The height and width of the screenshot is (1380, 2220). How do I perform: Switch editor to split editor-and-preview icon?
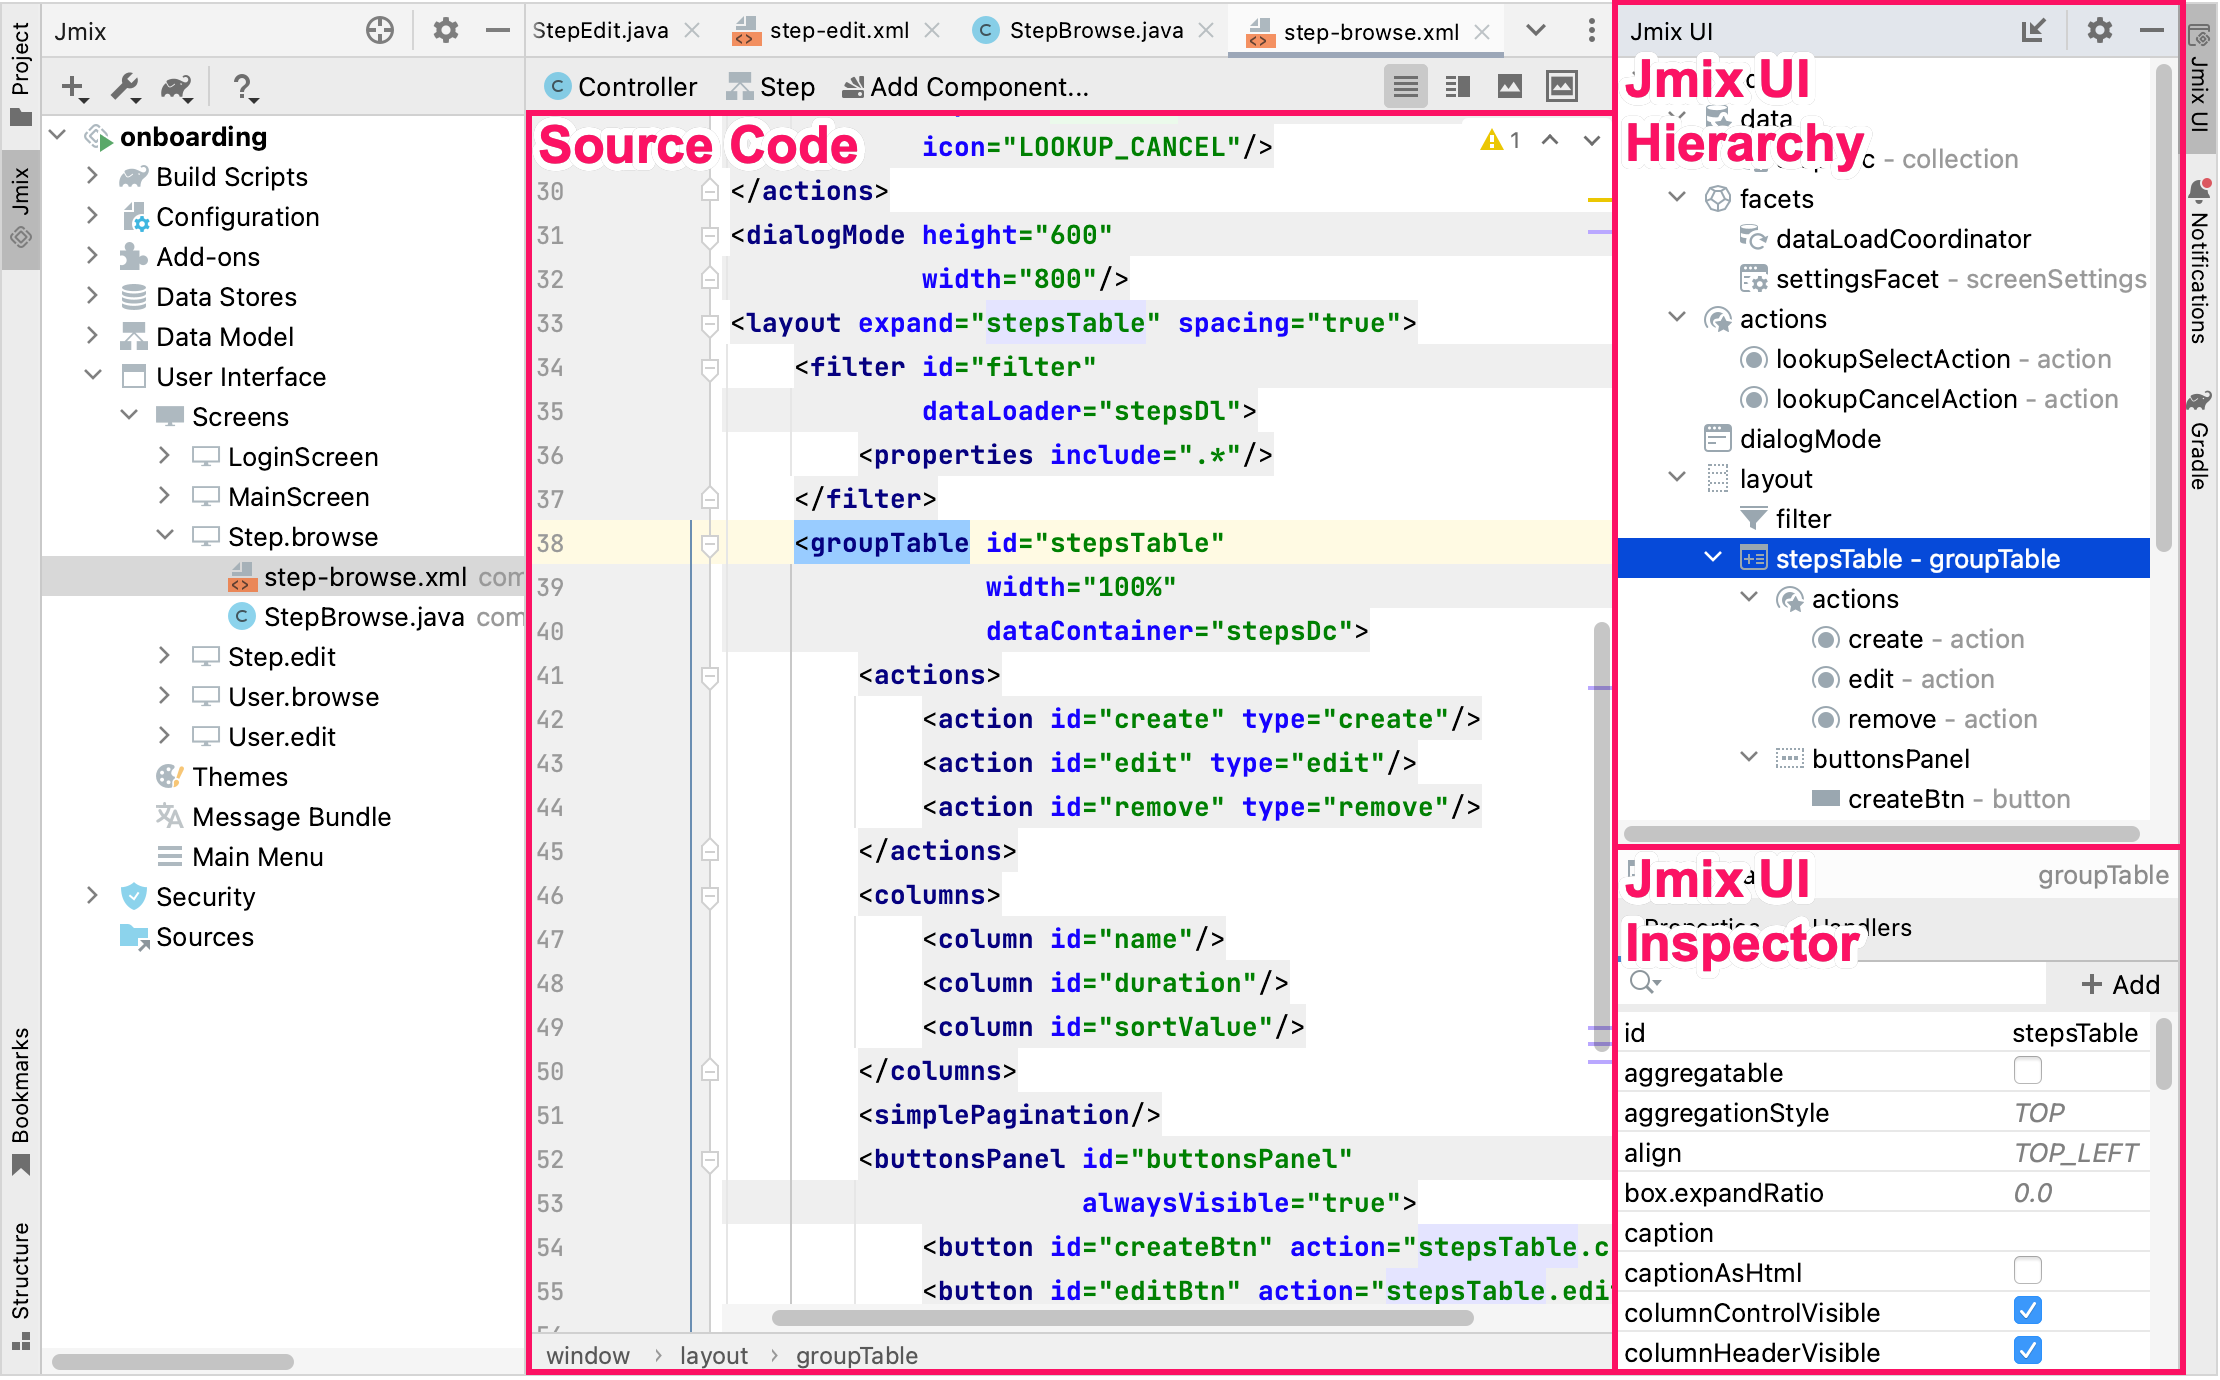click(x=1458, y=87)
